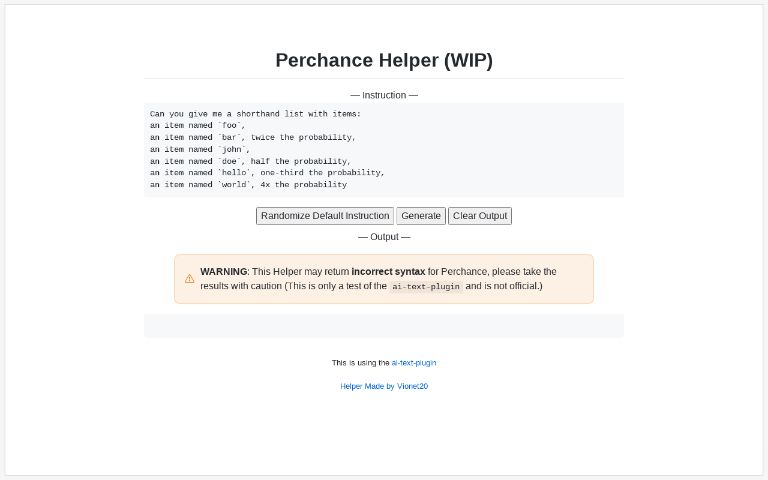Image resolution: width=768 pixels, height=480 pixels.
Task: Click the ai-text-plugin code tag in the warning
Action: [426, 286]
